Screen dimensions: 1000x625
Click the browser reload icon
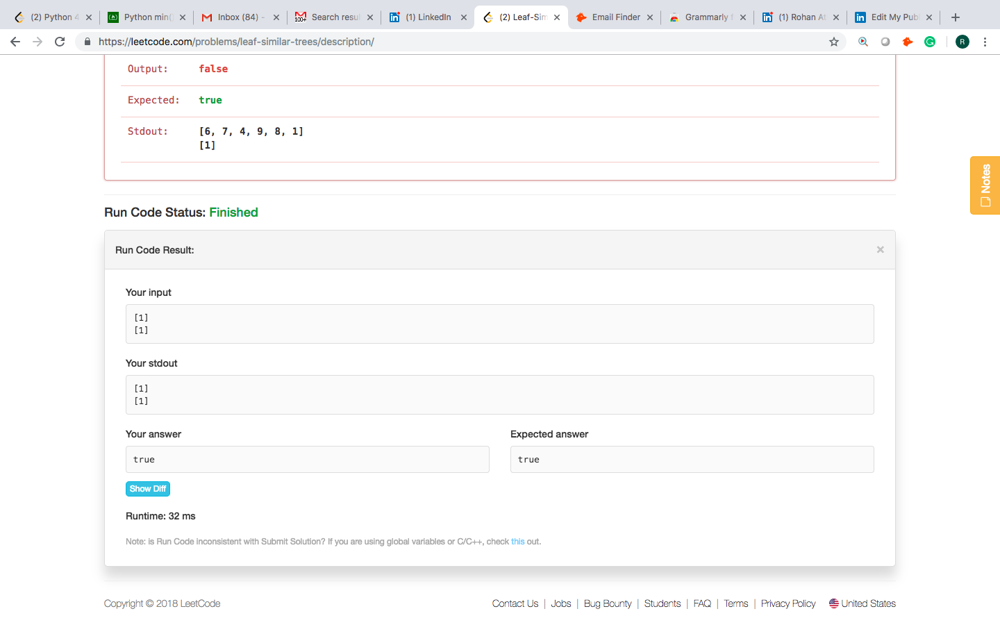(60, 42)
